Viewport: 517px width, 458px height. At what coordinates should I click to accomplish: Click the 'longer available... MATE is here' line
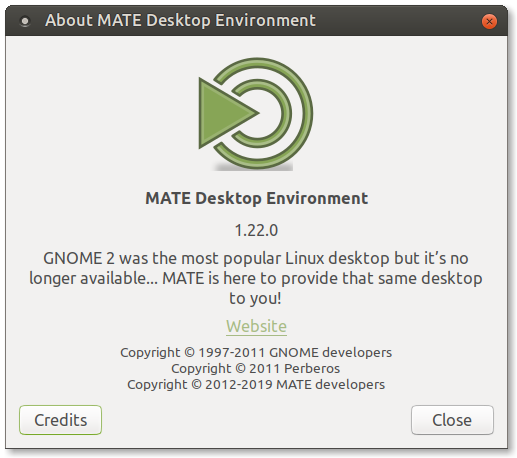click(x=256, y=279)
